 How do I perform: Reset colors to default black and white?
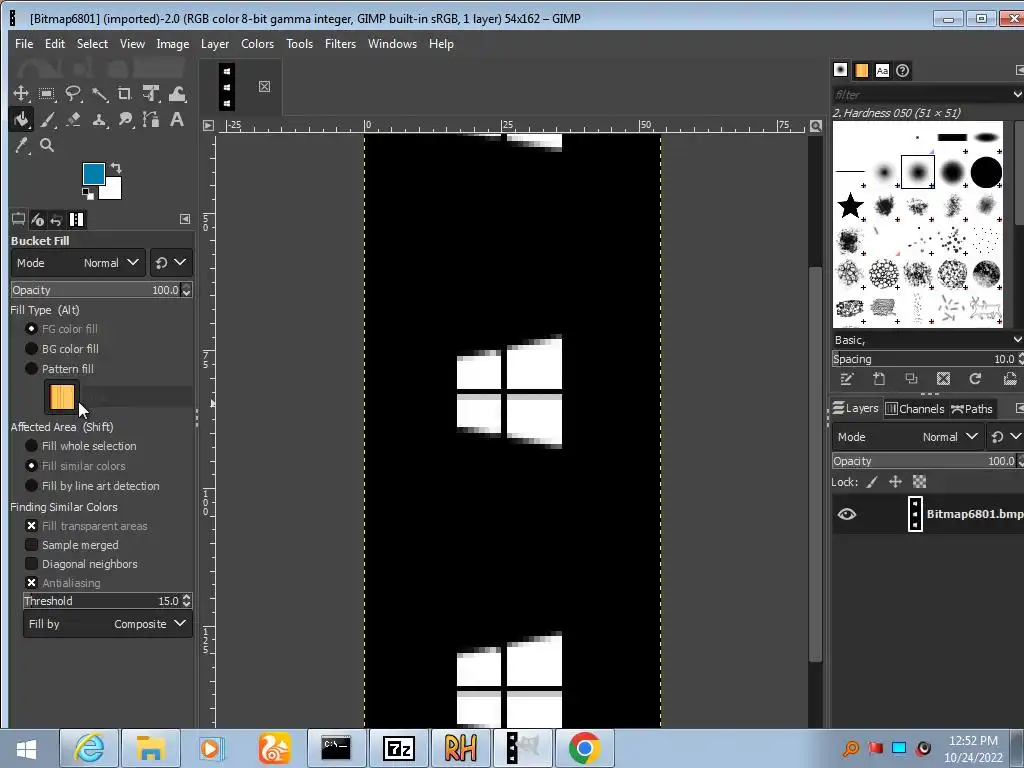[x=88, y=193]
